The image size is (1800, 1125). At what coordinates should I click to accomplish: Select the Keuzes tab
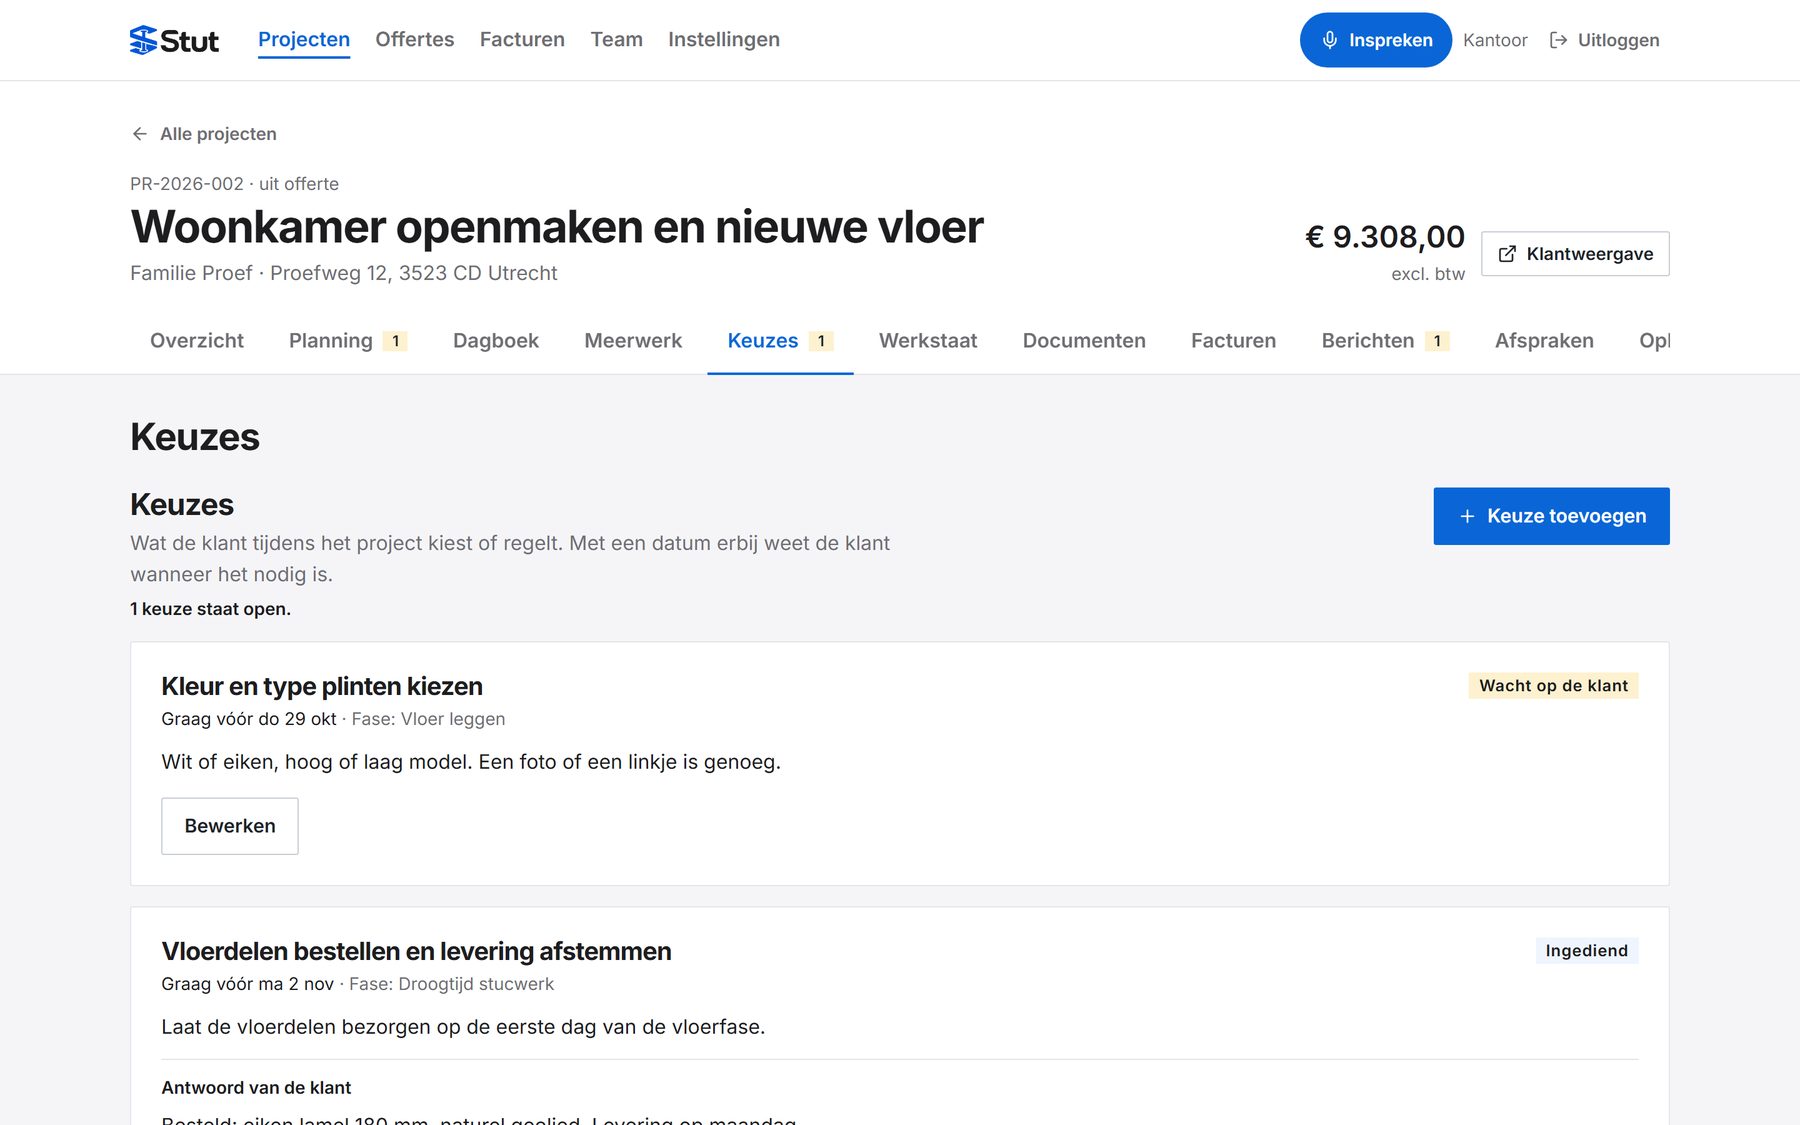[780, 341]
